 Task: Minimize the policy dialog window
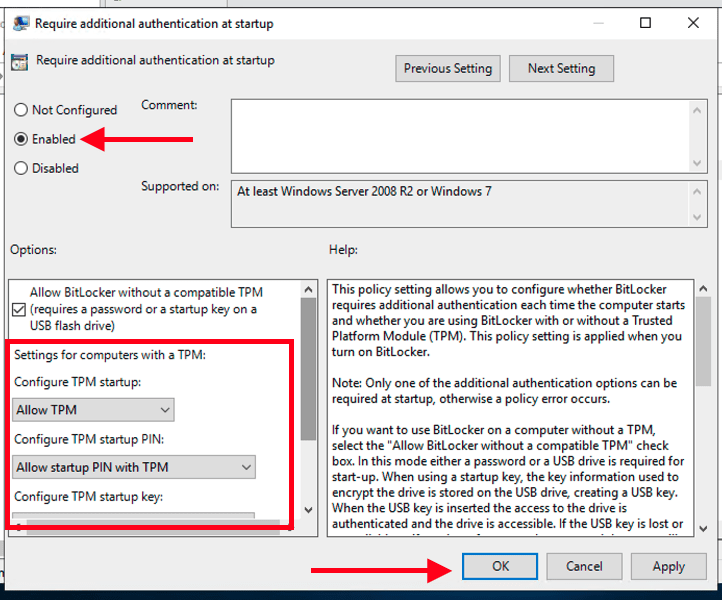(x=599, y=23)
